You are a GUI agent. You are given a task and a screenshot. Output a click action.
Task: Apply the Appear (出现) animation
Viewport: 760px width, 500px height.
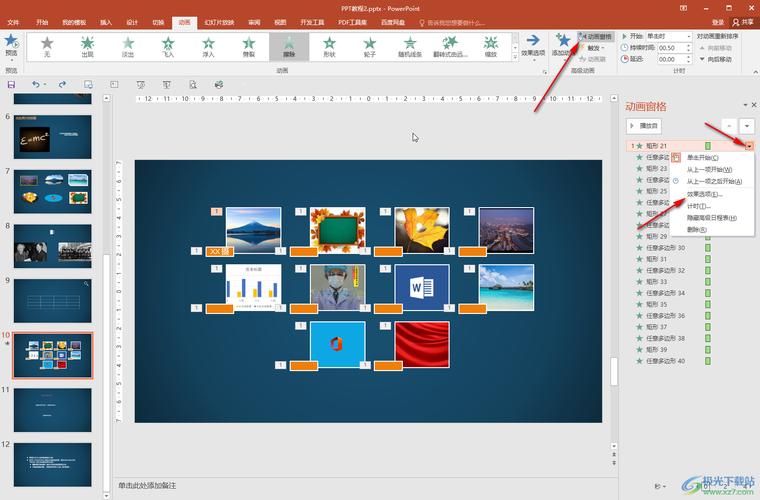tap(87, 47)
